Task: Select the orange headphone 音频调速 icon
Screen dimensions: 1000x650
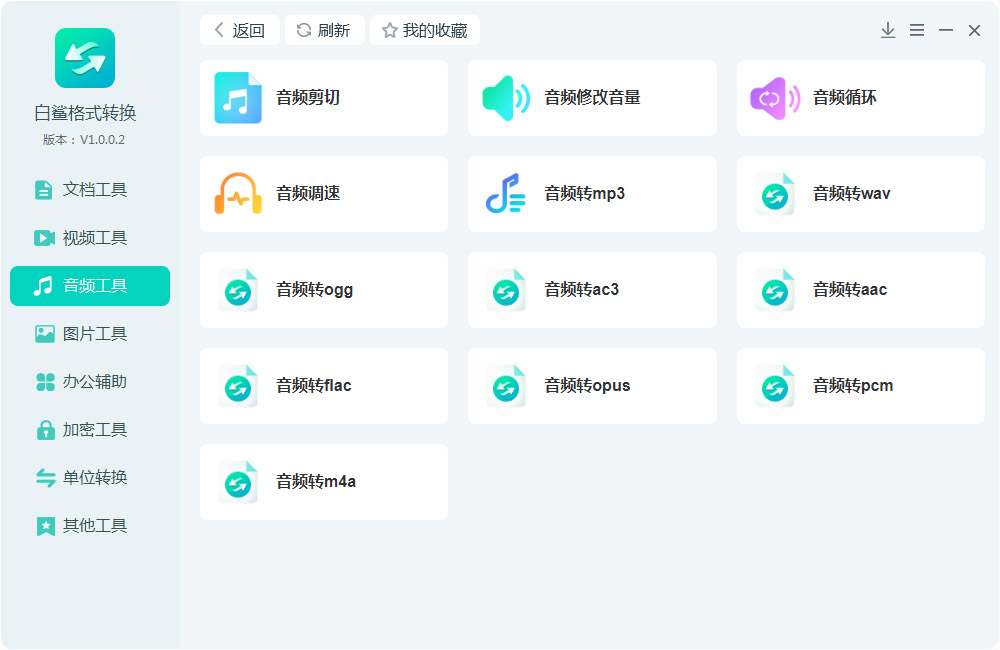Action: tap(238, 194)
